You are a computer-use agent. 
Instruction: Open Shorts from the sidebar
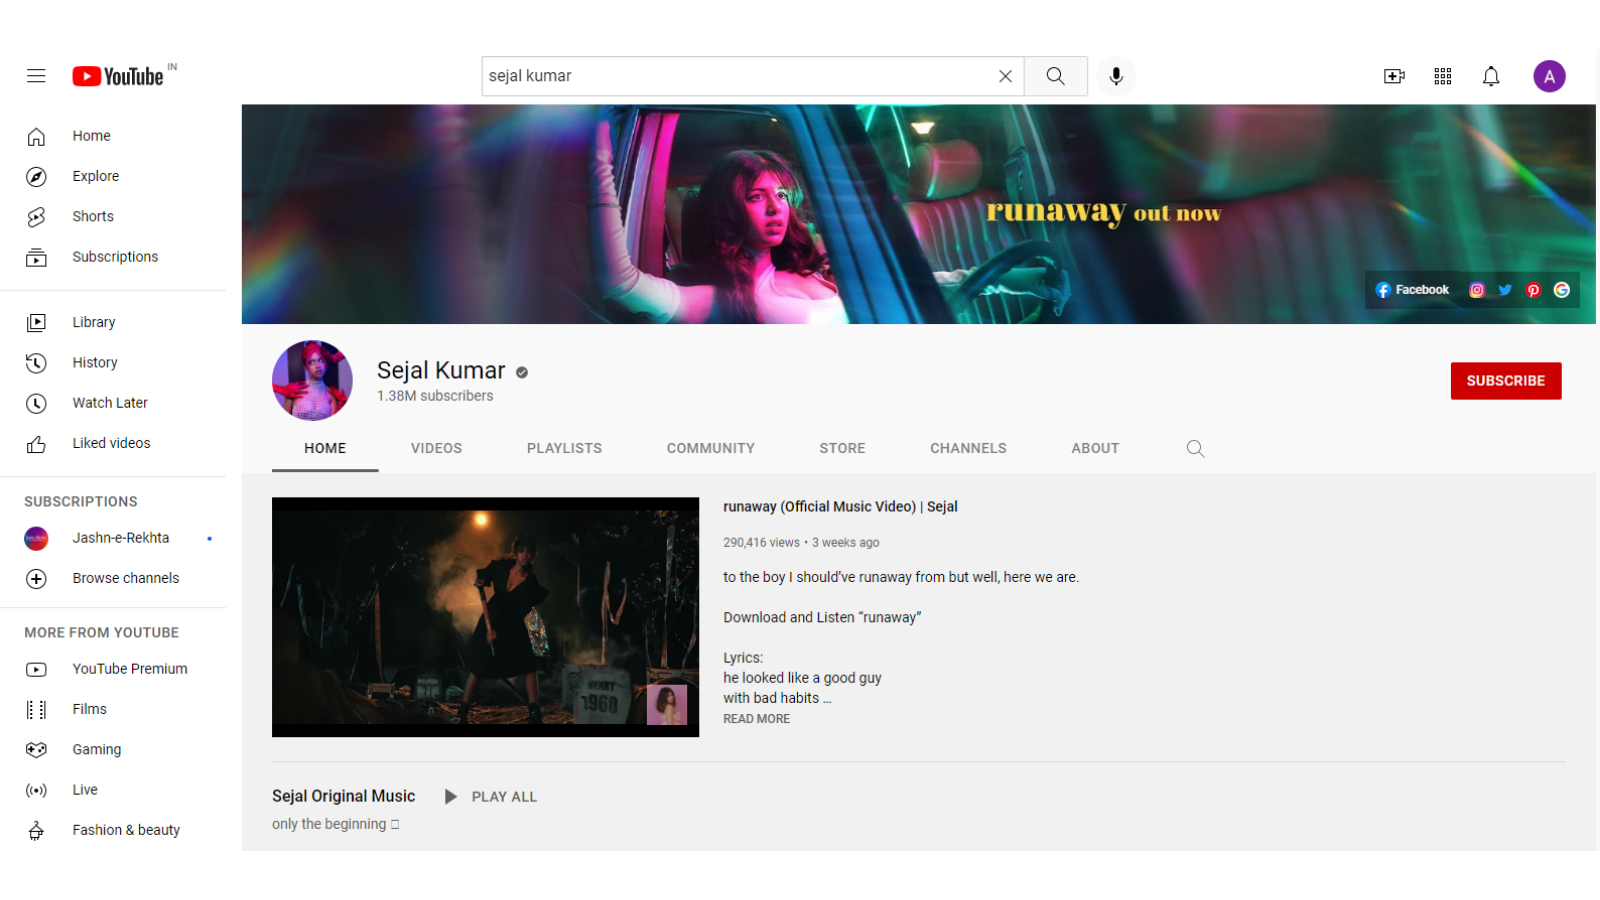click(93, 216)
